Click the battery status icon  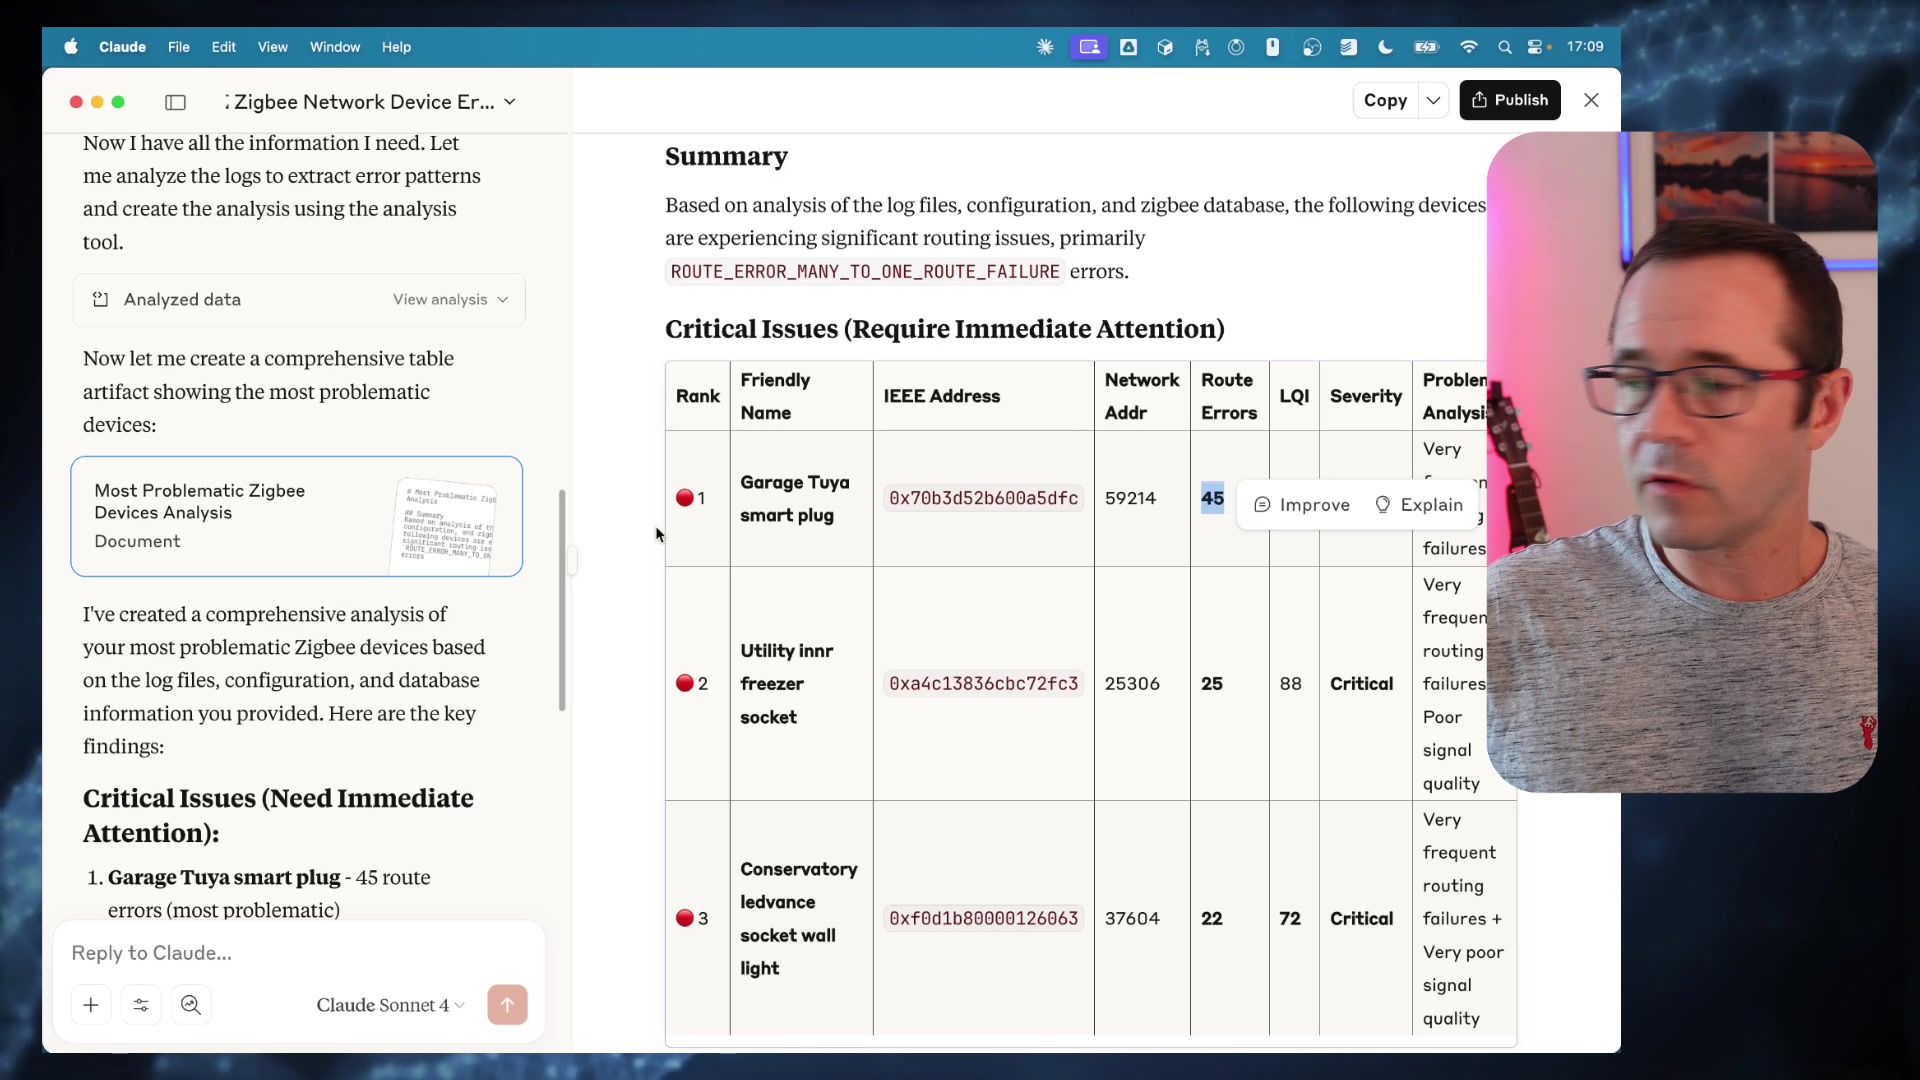(x=1427, y=47)
